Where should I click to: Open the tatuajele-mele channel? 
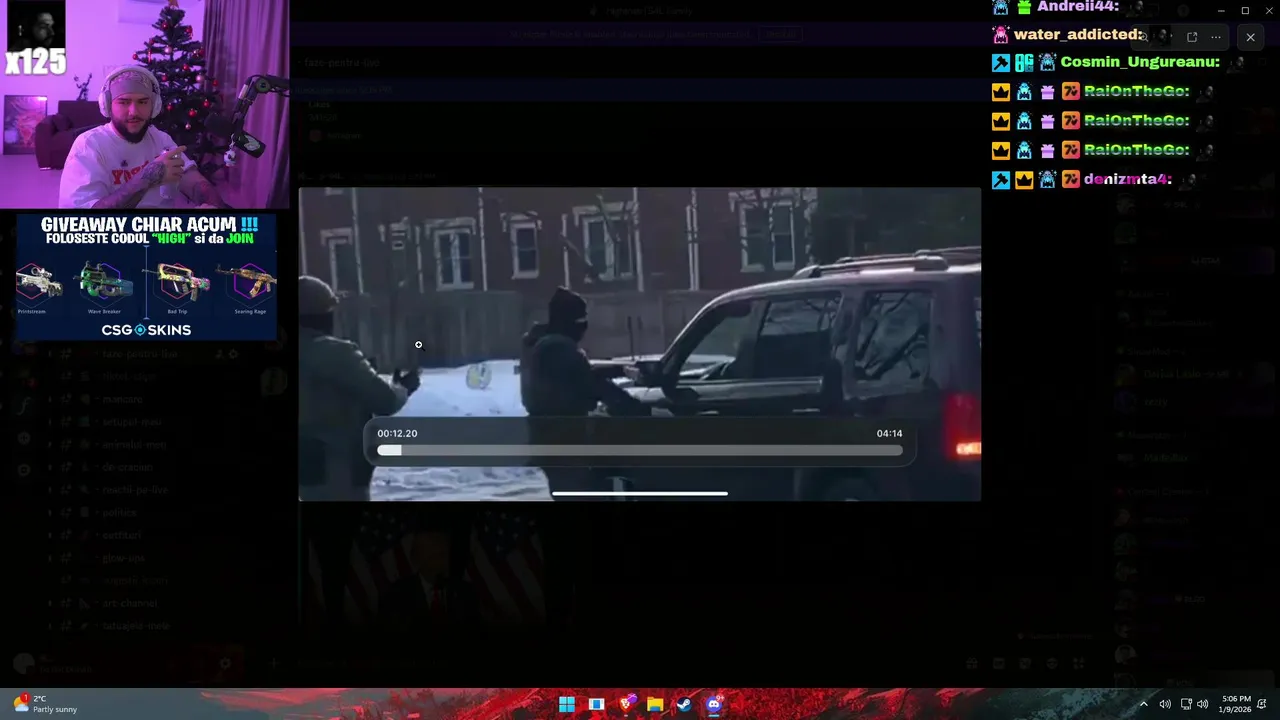tap(136, 626)
